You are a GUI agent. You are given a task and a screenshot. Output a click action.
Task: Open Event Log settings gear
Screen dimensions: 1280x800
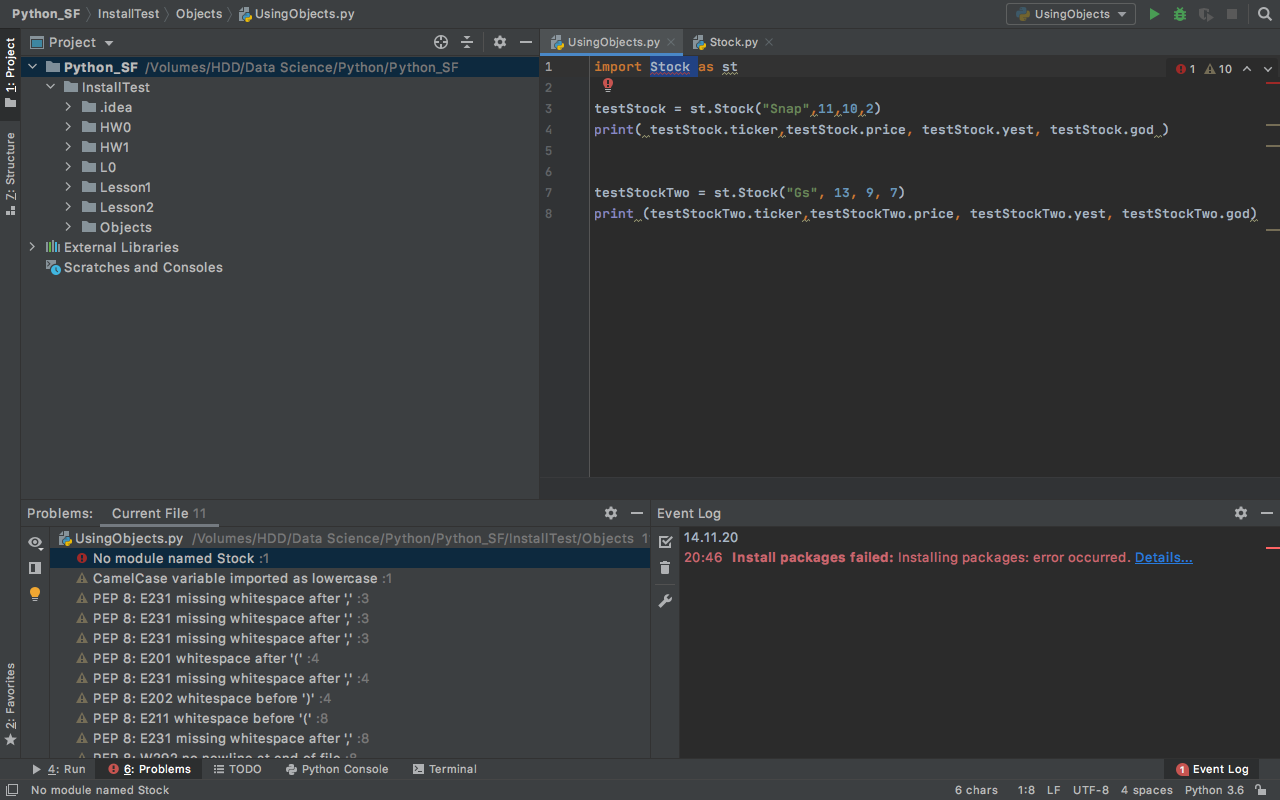click(x=1241, y=513)
